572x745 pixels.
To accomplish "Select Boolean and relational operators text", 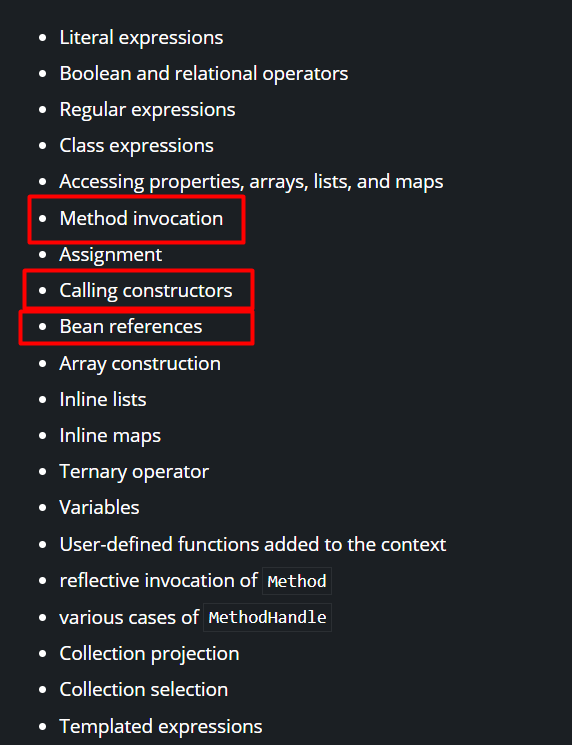I will (x=203, y=74).
